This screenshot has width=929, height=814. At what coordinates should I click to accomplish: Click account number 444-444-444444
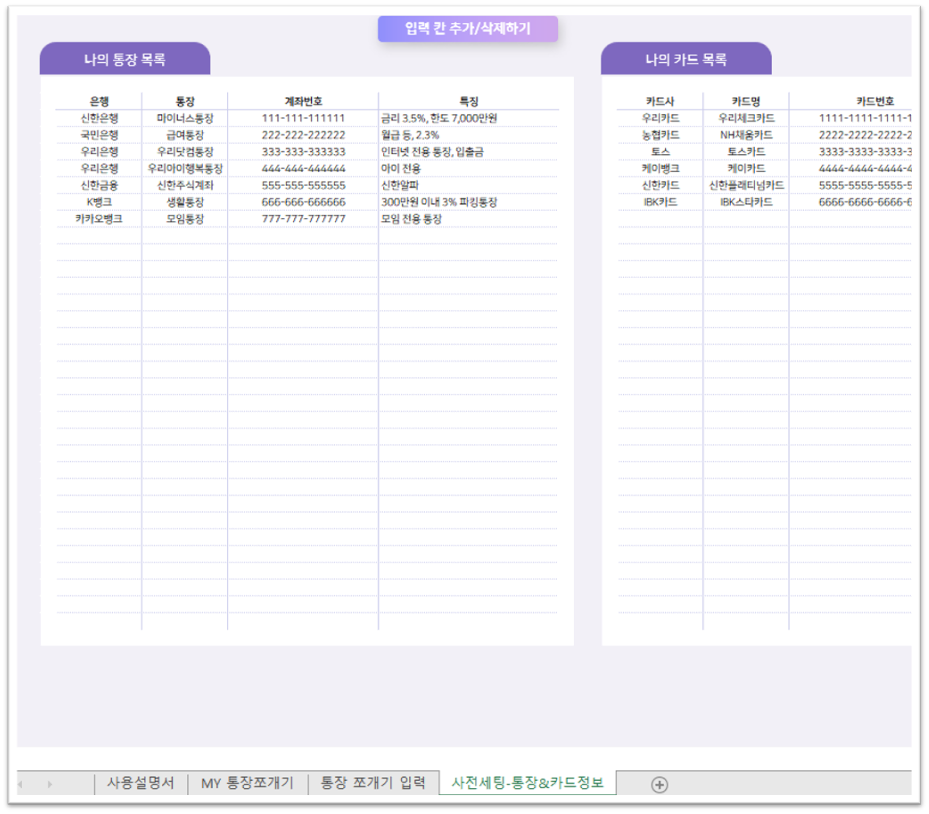click(303, 168)
